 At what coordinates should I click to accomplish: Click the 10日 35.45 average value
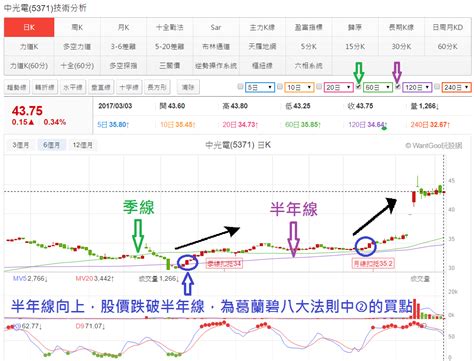pyautogui.click(x=178, y=125)
